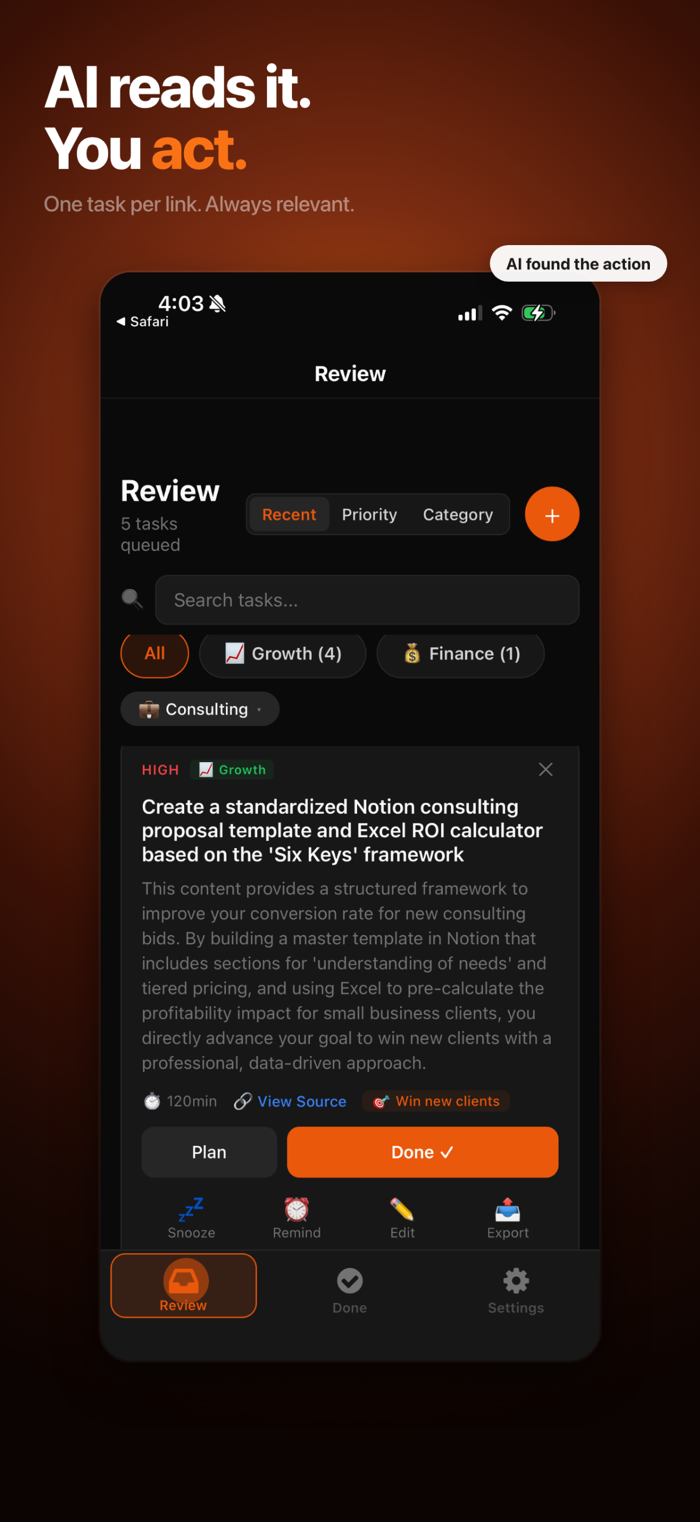
Task: Click the Export tray icon
Action: click(x=508, y=1209)
